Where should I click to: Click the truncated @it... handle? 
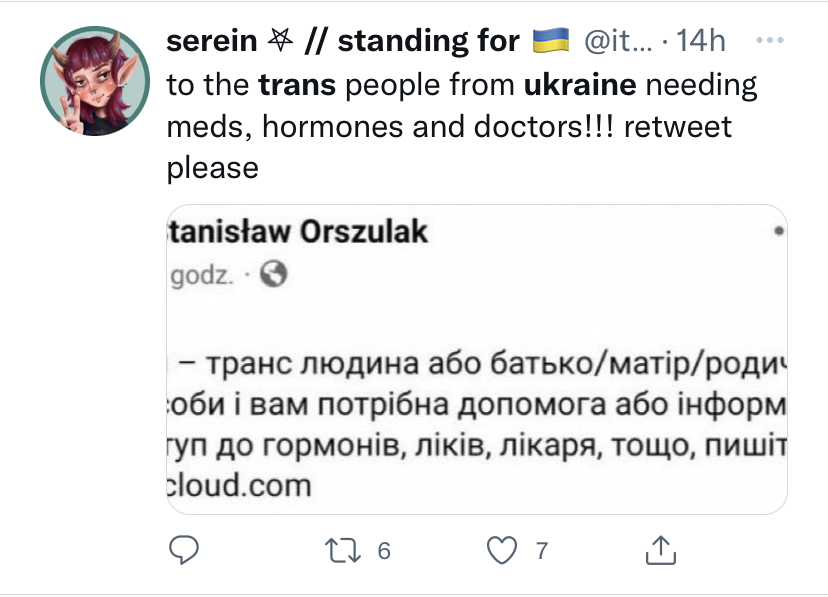tap(618, 41)
